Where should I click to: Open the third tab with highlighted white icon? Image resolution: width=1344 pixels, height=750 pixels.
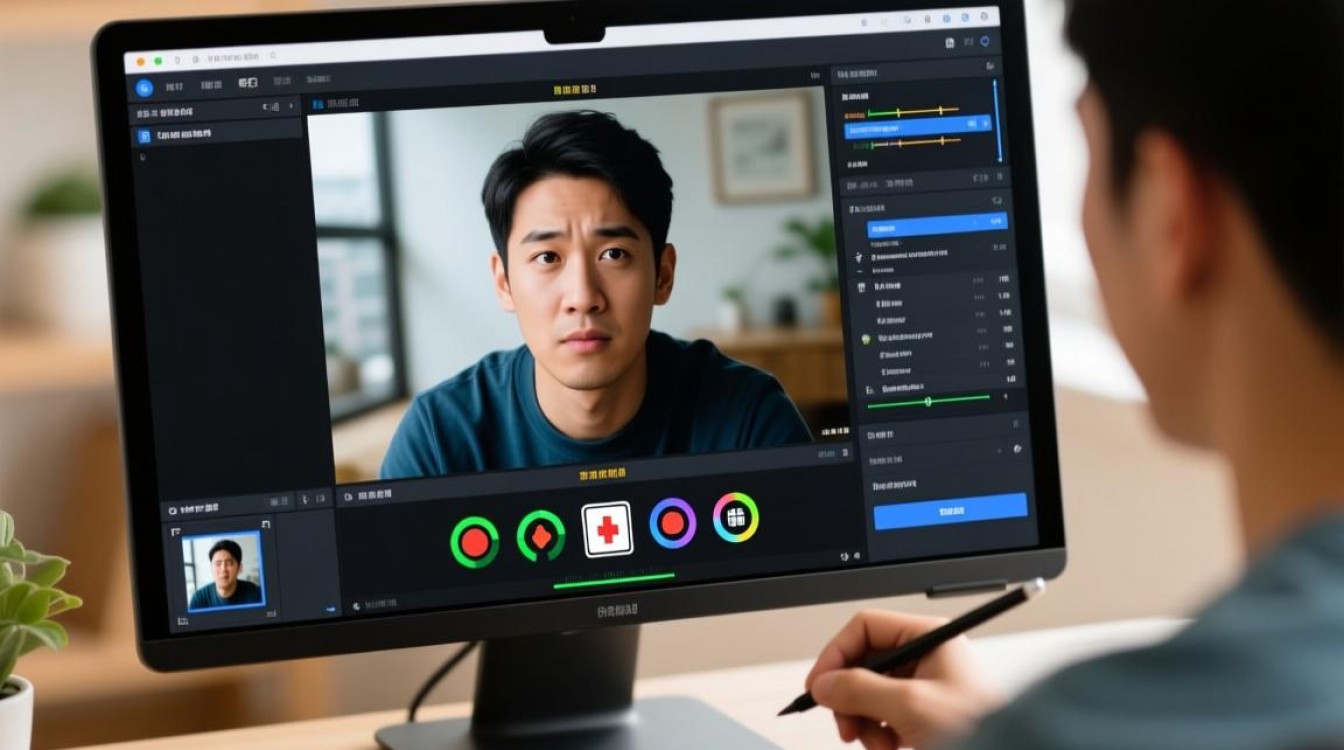coord(247,84)
